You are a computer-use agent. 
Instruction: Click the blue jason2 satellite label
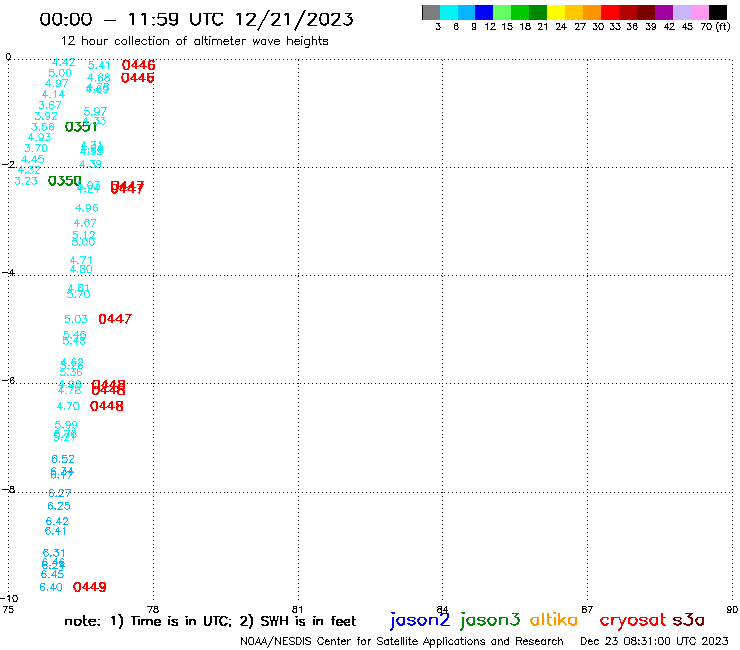[420, 620]
